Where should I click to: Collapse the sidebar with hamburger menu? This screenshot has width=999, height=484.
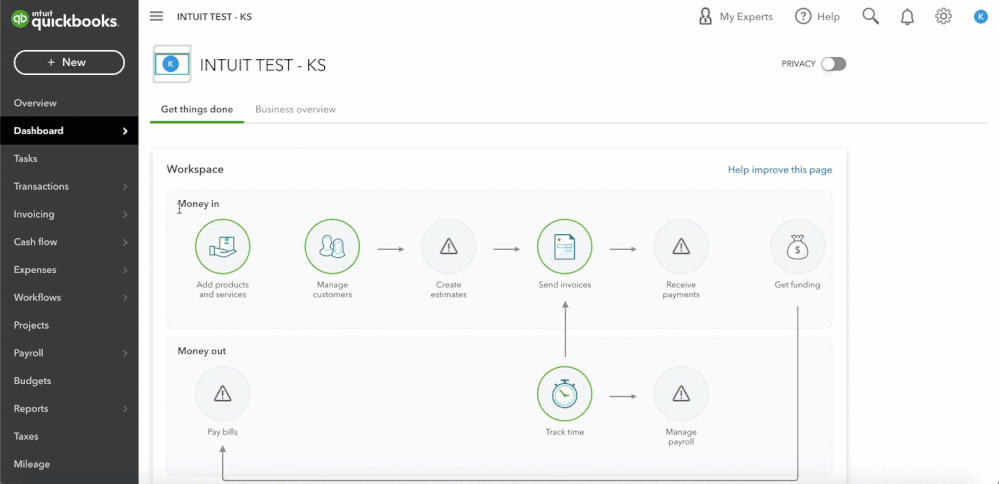point(156,17)
